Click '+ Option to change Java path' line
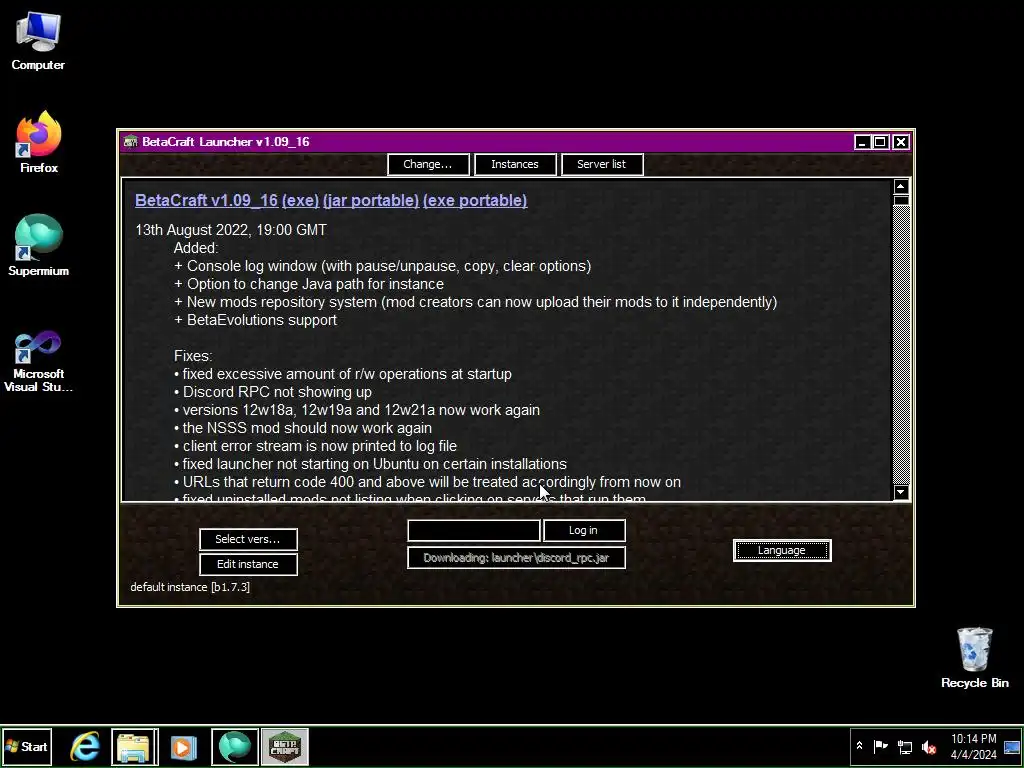 click(309, 284)
